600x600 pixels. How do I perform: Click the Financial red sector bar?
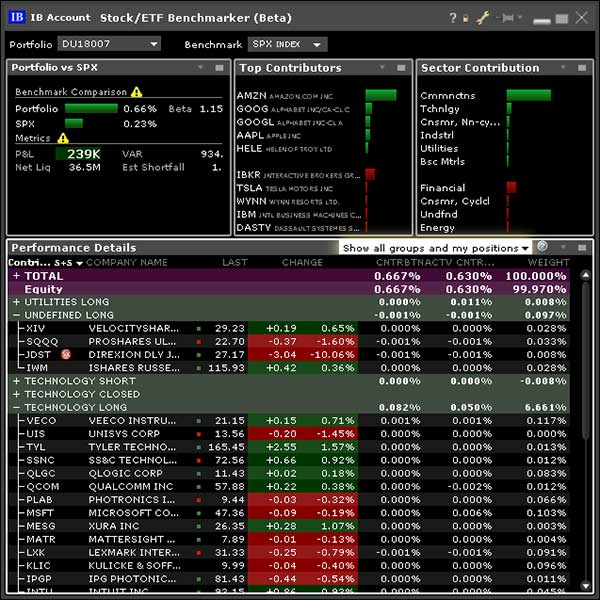[511, 187]
